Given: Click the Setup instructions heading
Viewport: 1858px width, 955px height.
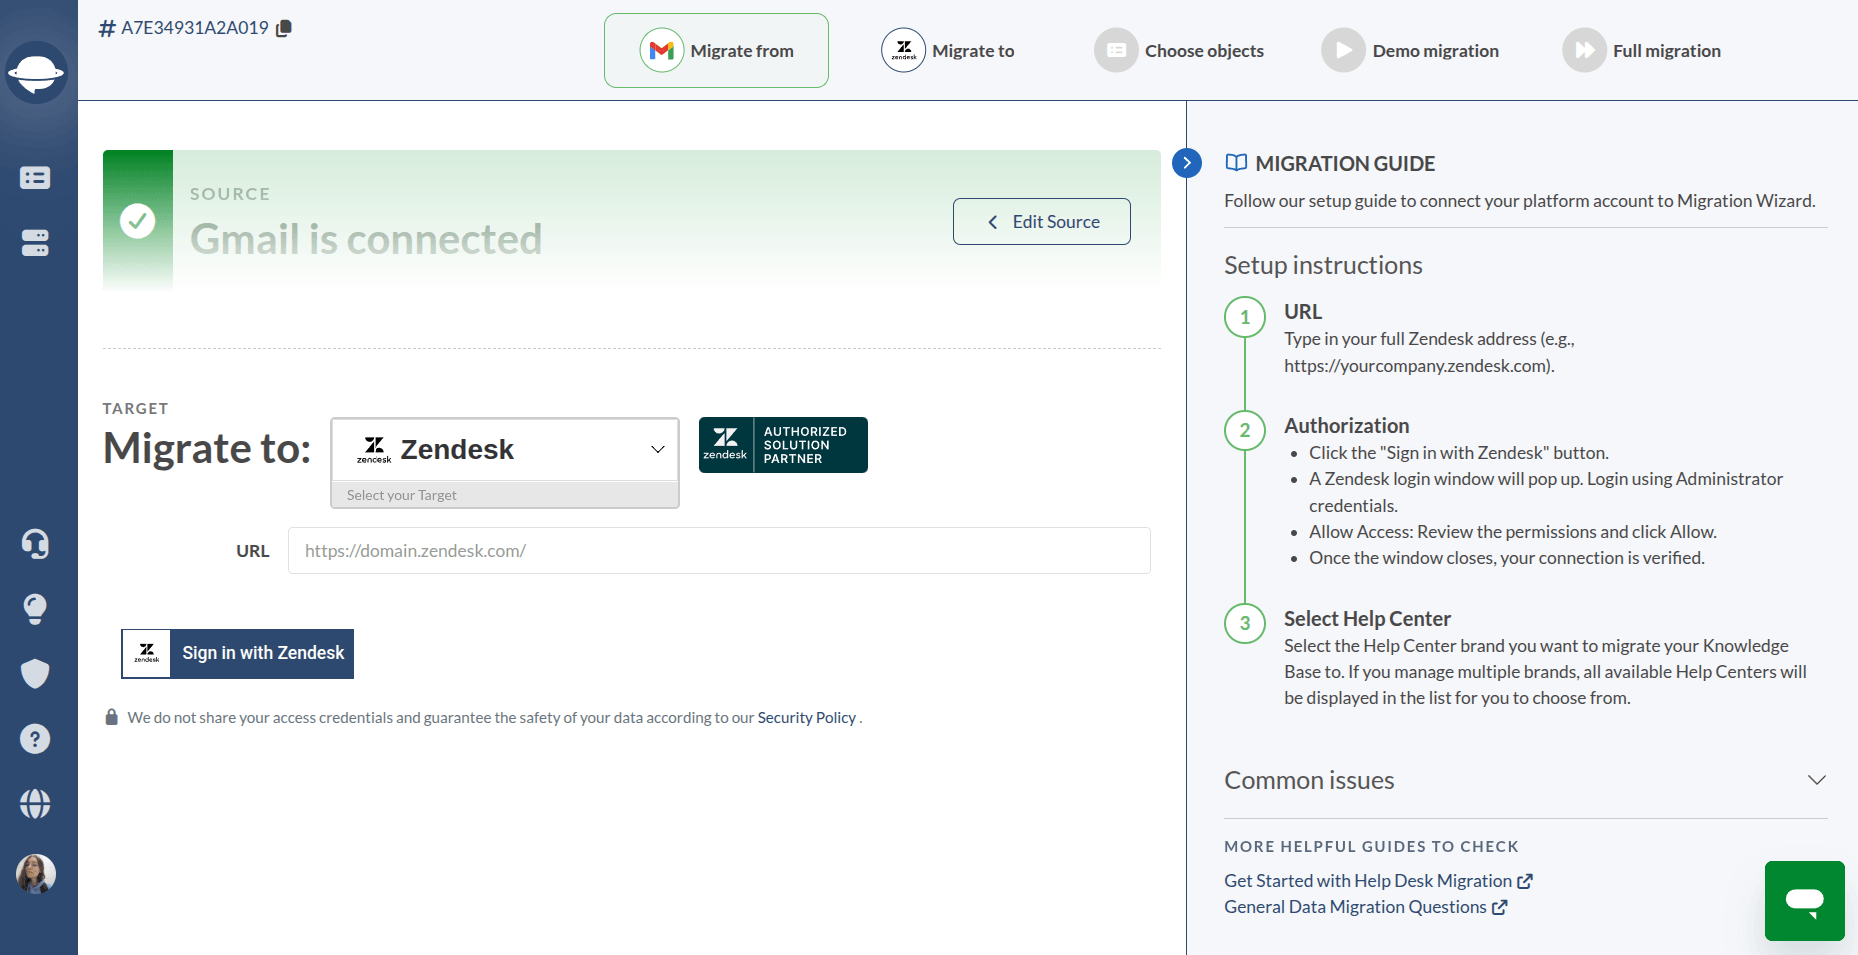Looking at the screenshot, I should 1323,265.
